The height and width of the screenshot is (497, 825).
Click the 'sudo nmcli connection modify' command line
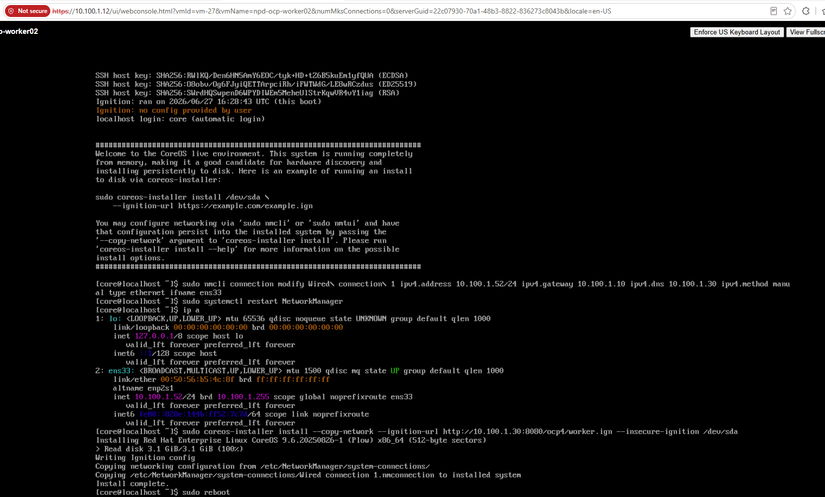(442, 288)
